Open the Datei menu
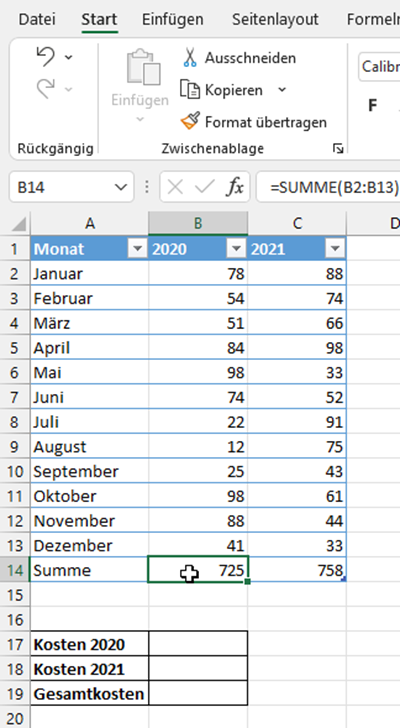 pyautogui.click(x=37, y=20)
